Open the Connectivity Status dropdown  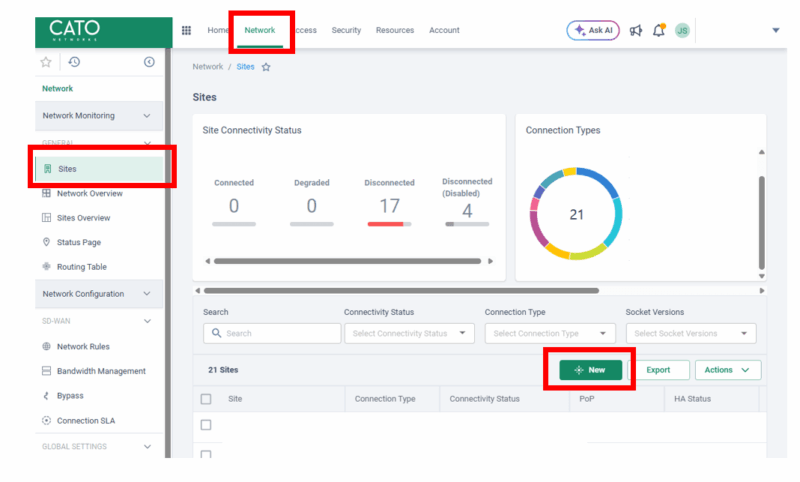point(409,333)
